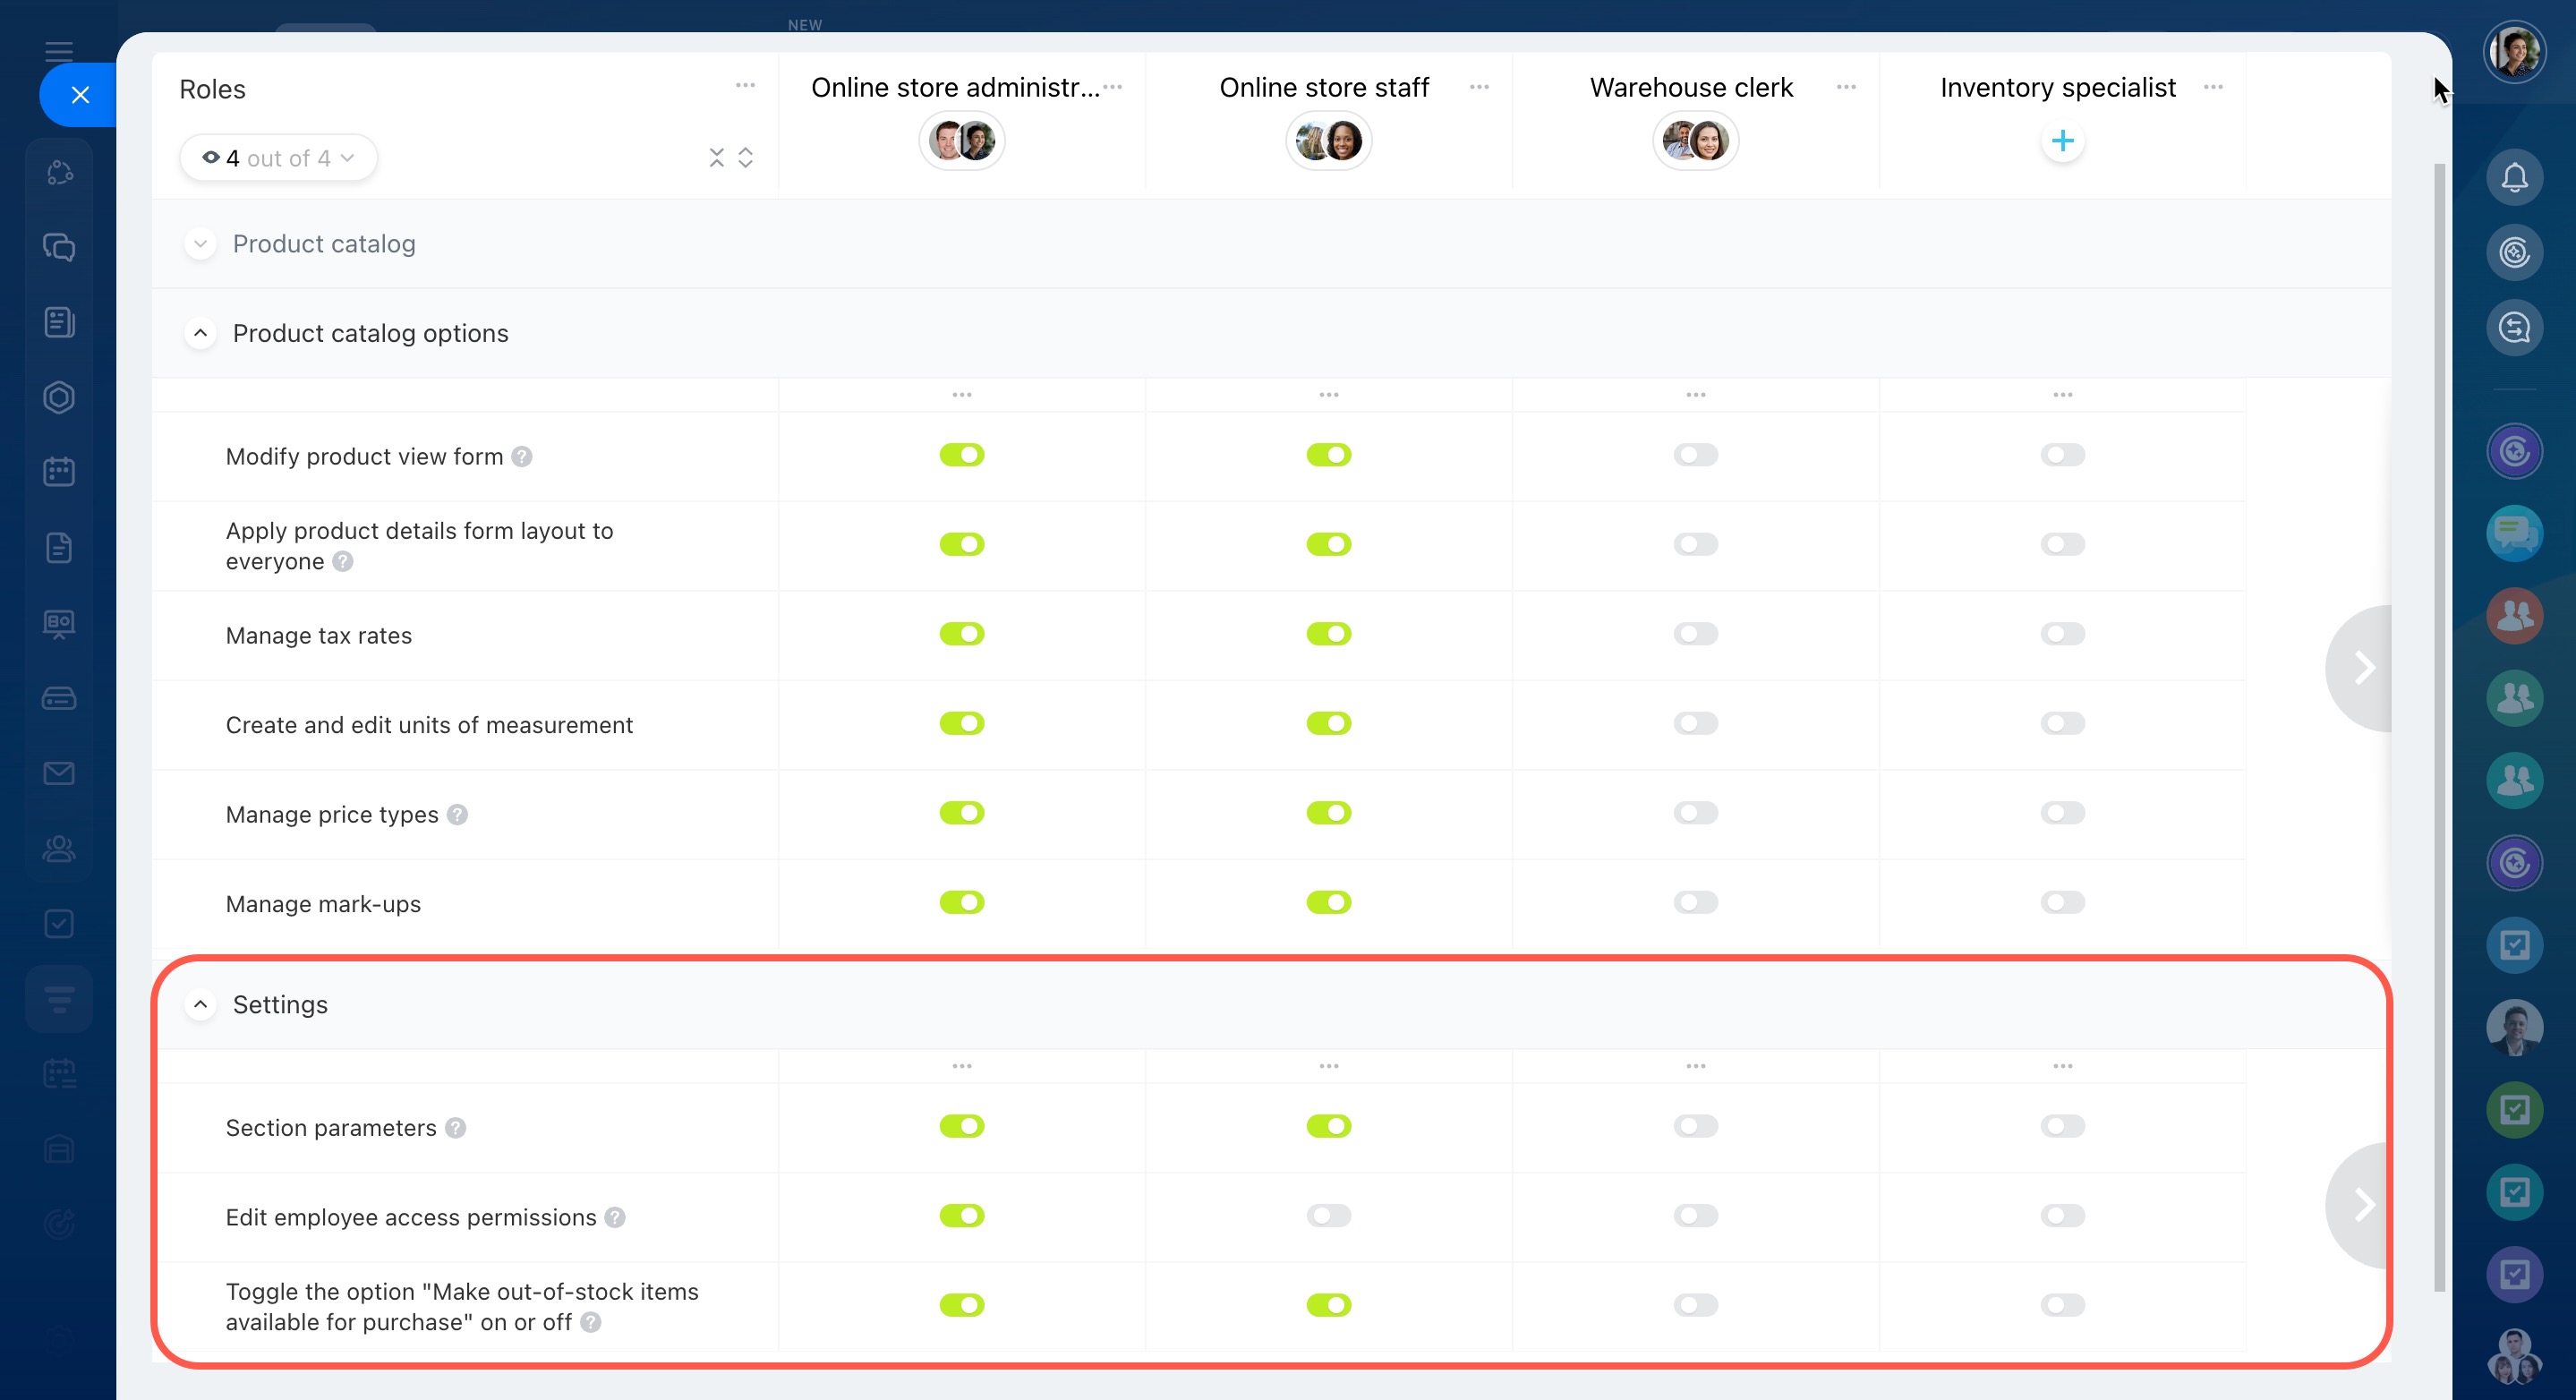2576x1400 pixels.
Task: Open the employees group icon in sidebar
Action: (x=59, y=848)
